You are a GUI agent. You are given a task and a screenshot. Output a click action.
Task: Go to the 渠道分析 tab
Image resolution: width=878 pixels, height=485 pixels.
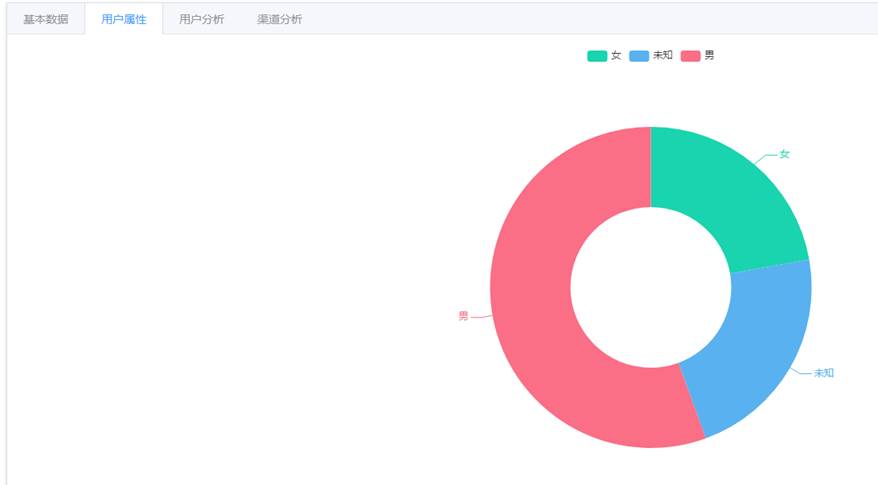click(x=279, y=19)
